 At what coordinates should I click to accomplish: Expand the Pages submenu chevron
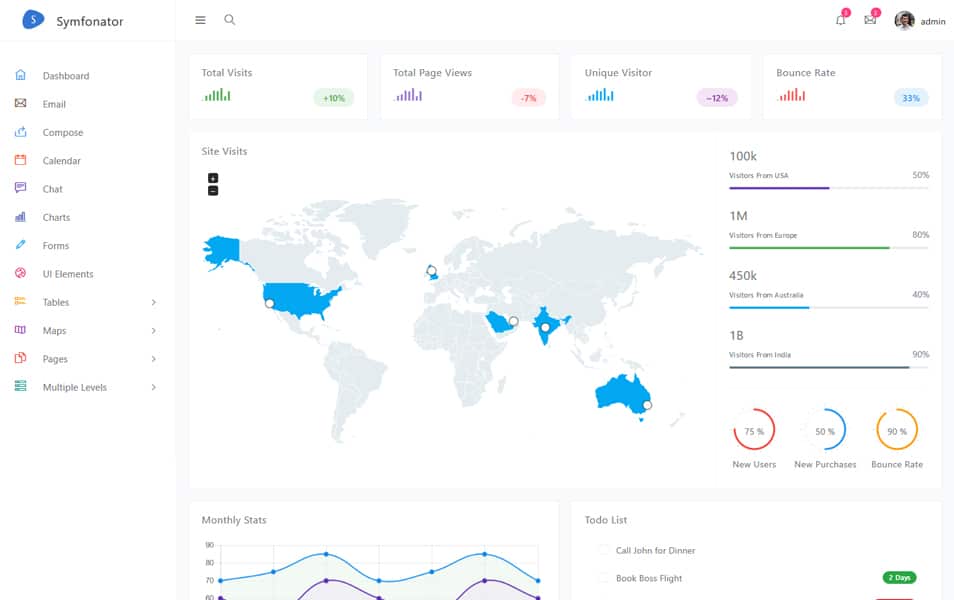click(153, 359)
